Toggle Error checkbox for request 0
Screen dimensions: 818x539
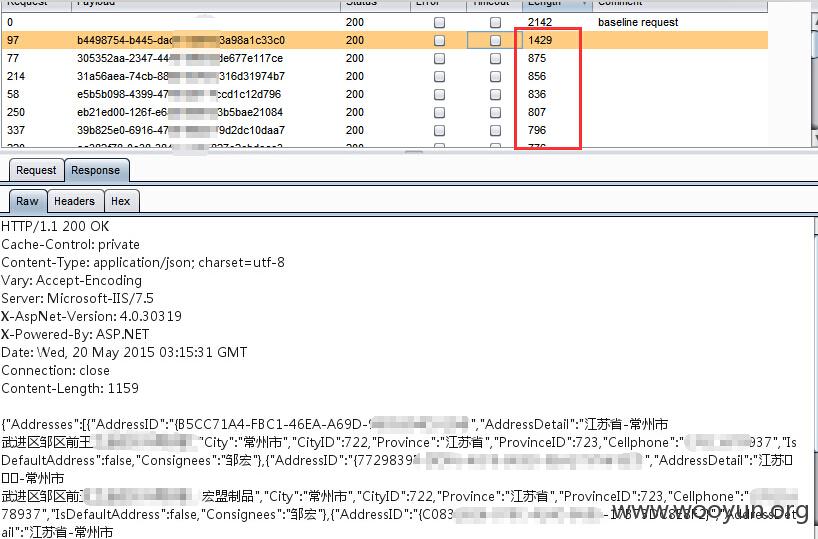pos(440,22)
